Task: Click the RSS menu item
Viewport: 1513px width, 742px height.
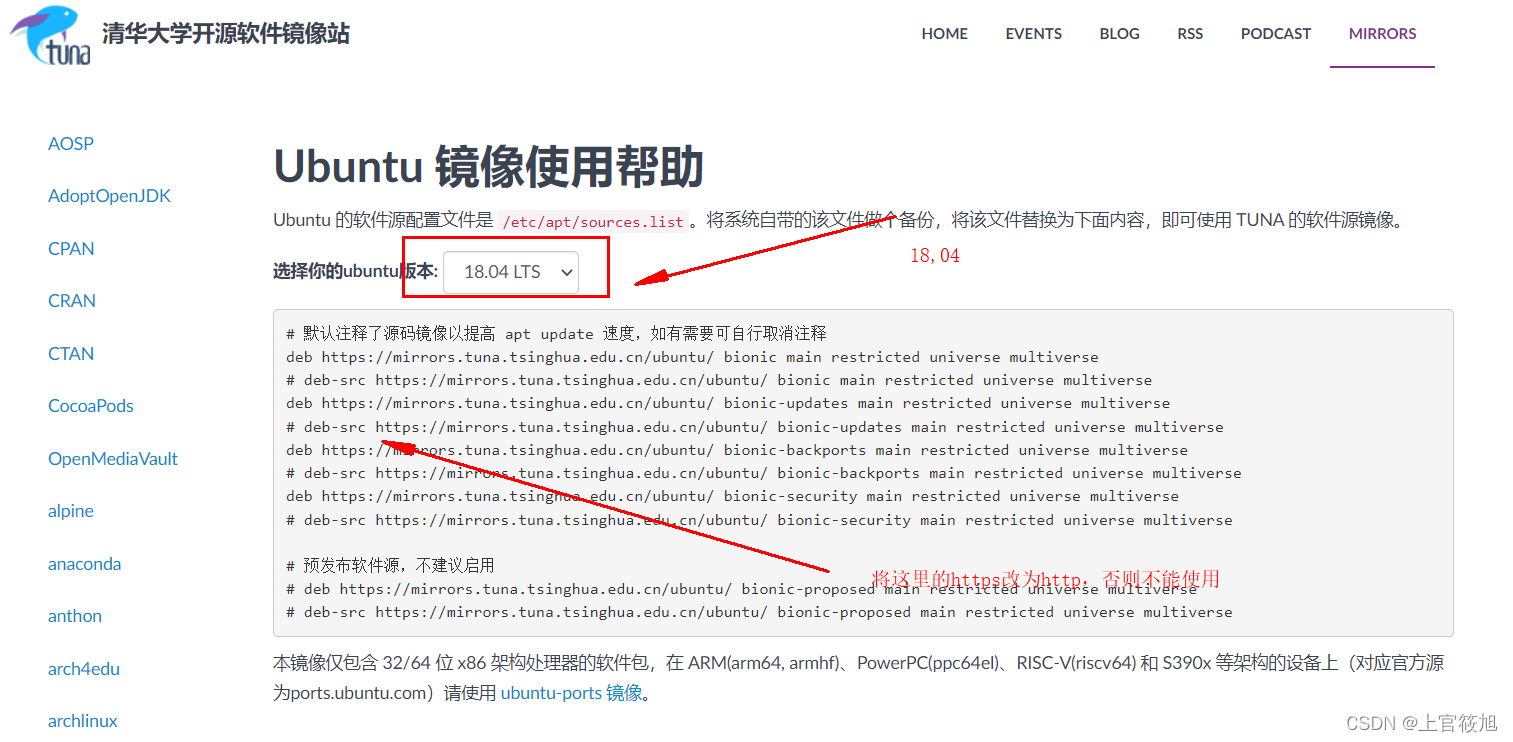Action: [1189, 33]
